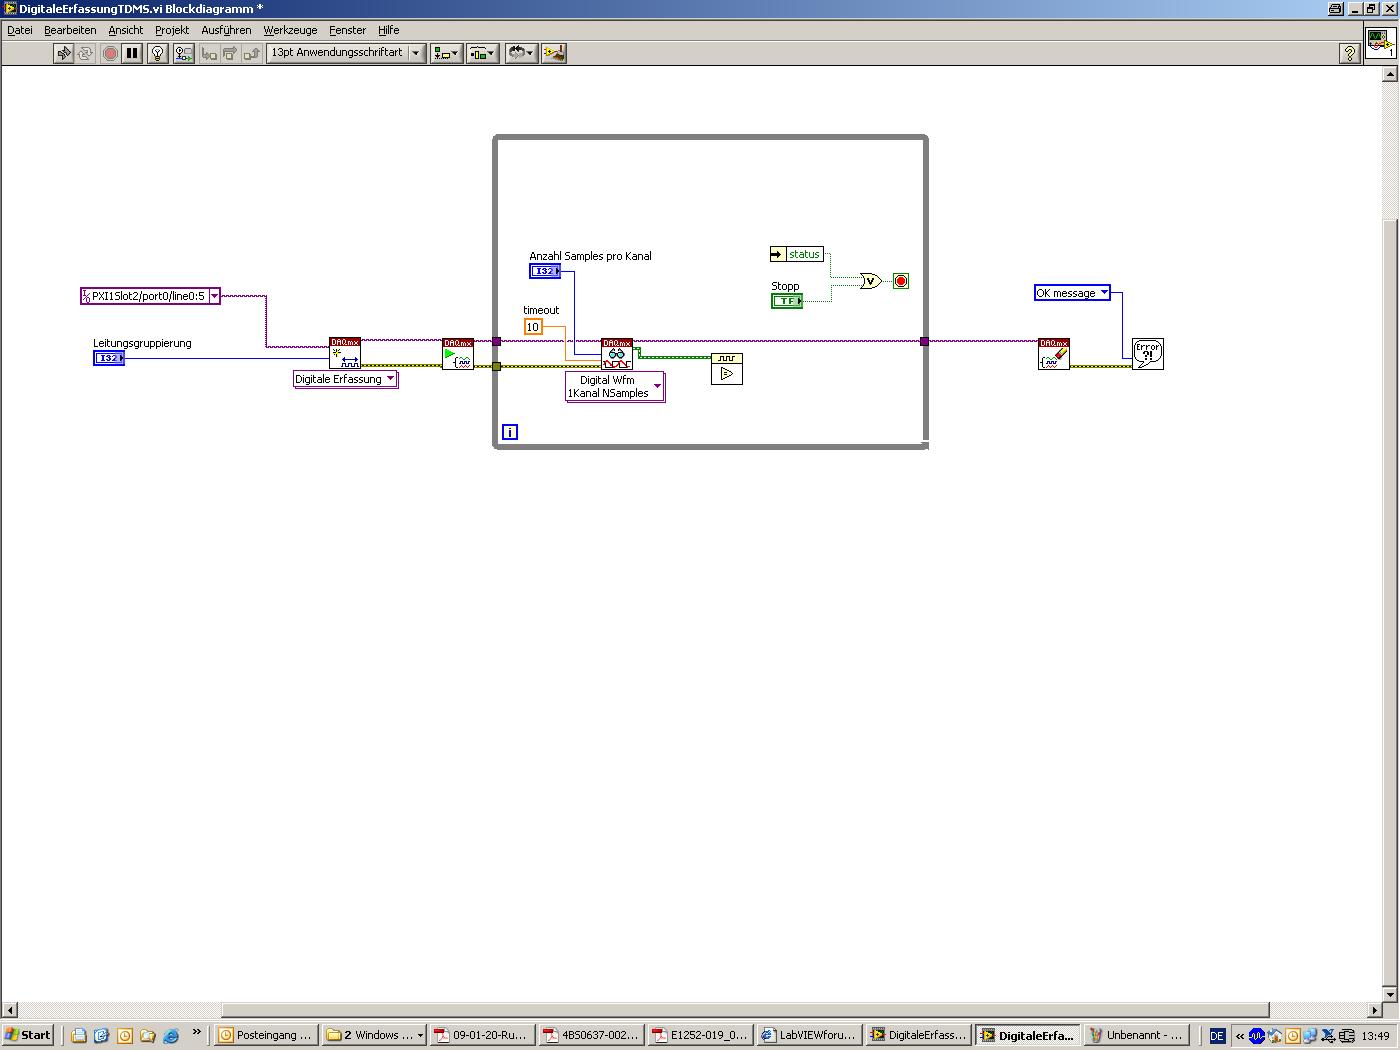
Task: Select the Or logic gate
Action: (871, 282)
